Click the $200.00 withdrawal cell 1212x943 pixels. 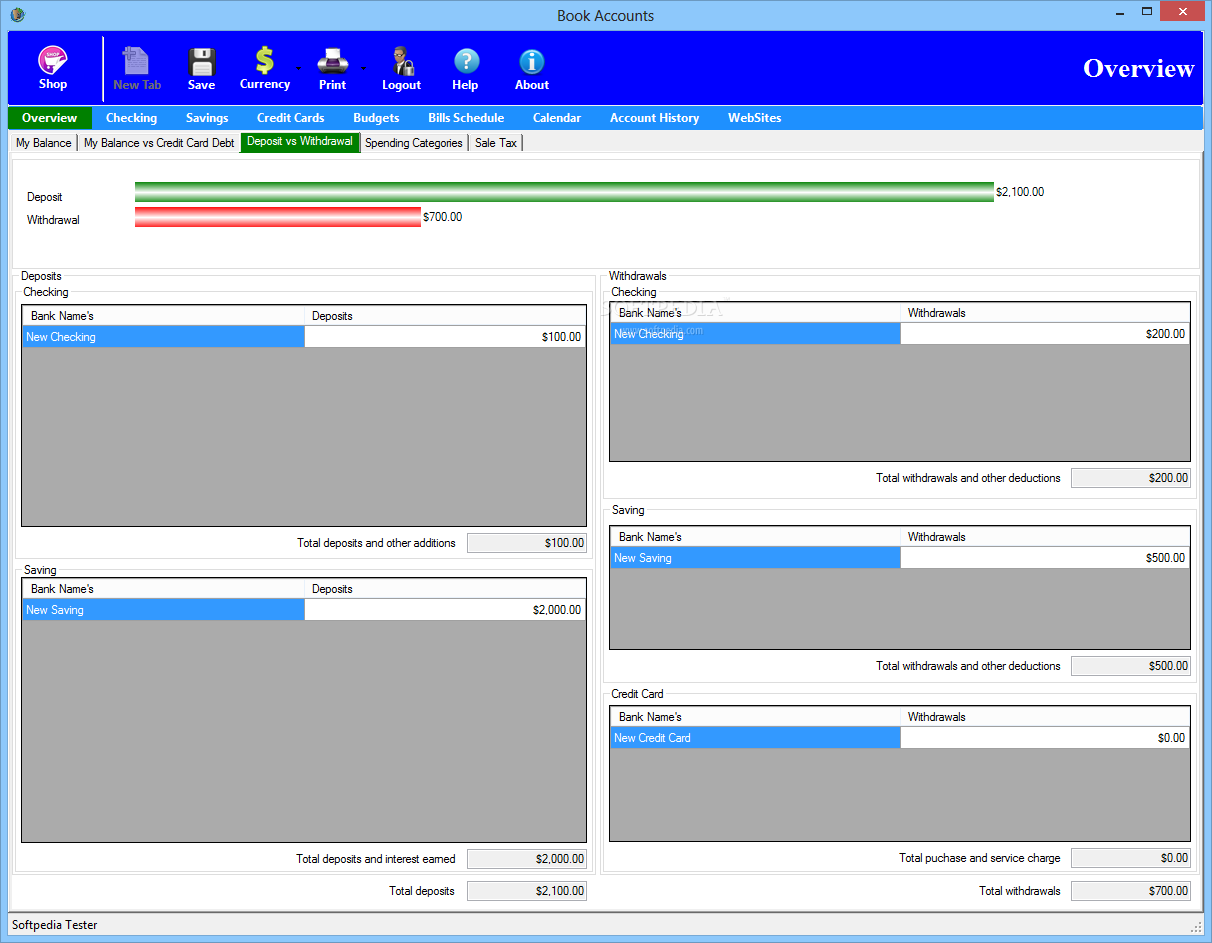pos(1045,334)
